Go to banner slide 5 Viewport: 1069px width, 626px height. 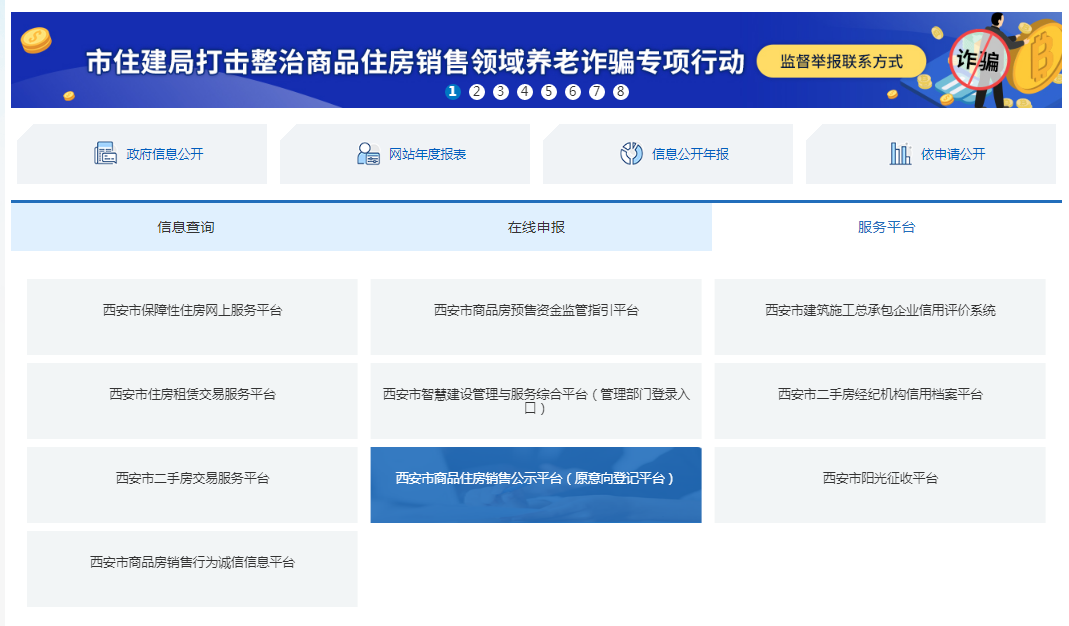coord(549,91)
